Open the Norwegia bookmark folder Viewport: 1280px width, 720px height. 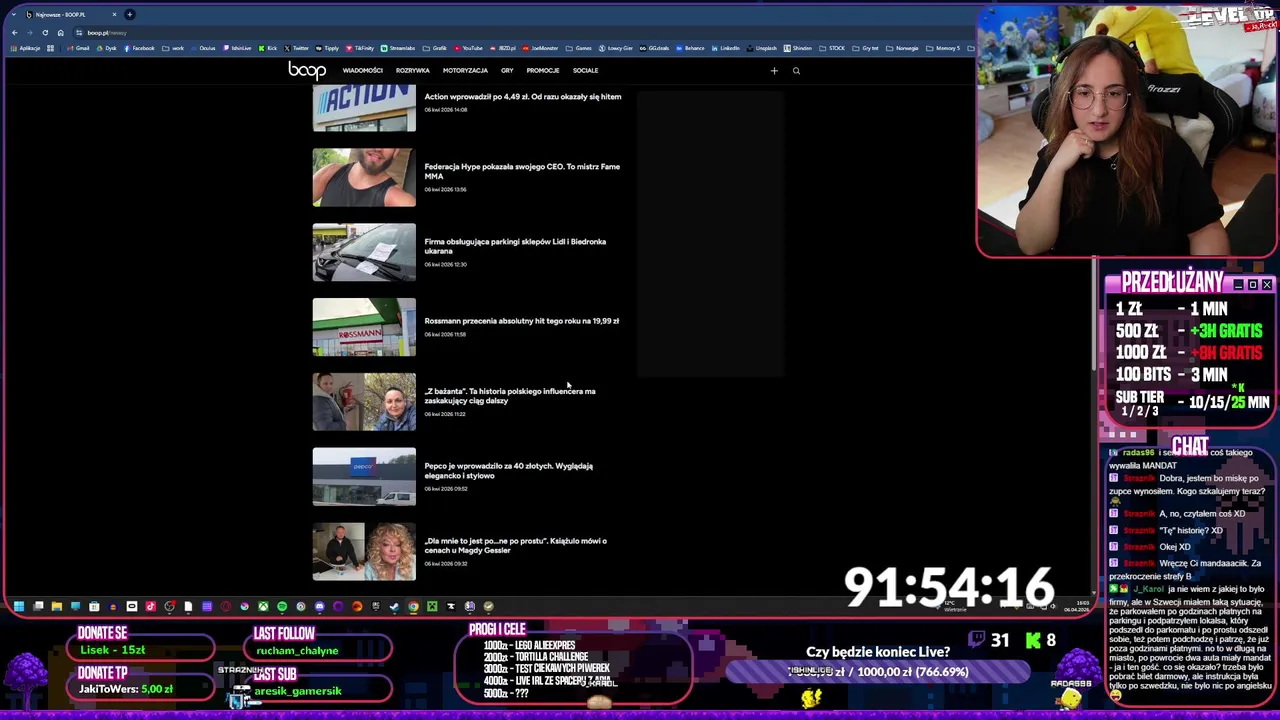[x=900, y=48]
